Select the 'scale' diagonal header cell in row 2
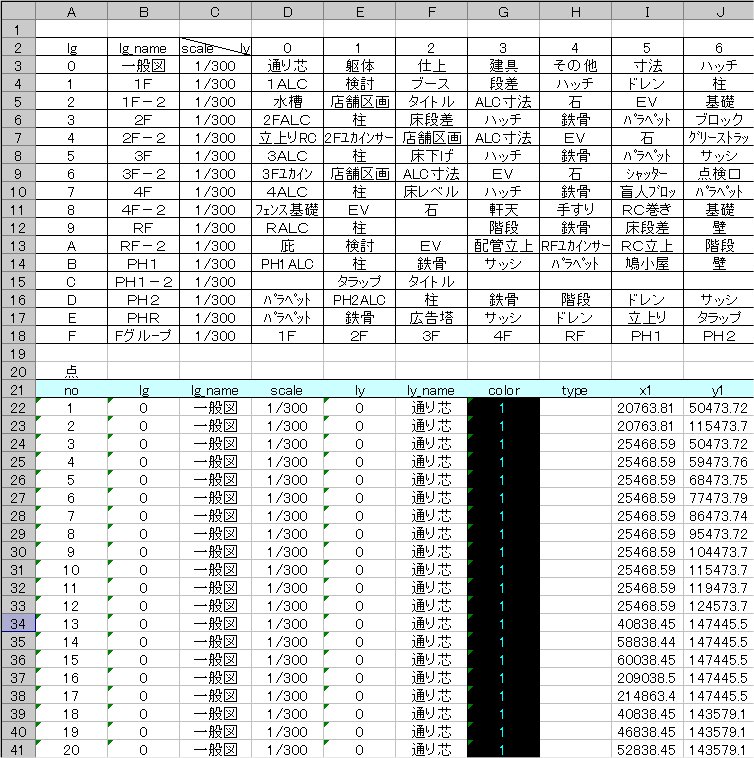The image size is (754, 758). pos(215,47)
